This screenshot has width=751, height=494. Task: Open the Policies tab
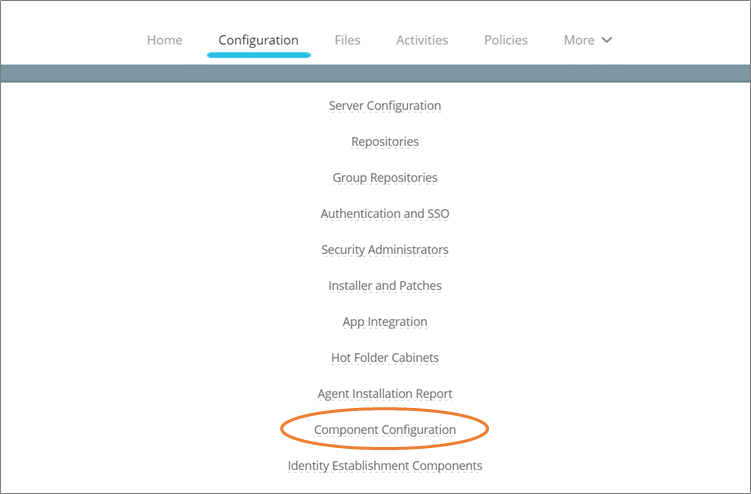[506, 40]
